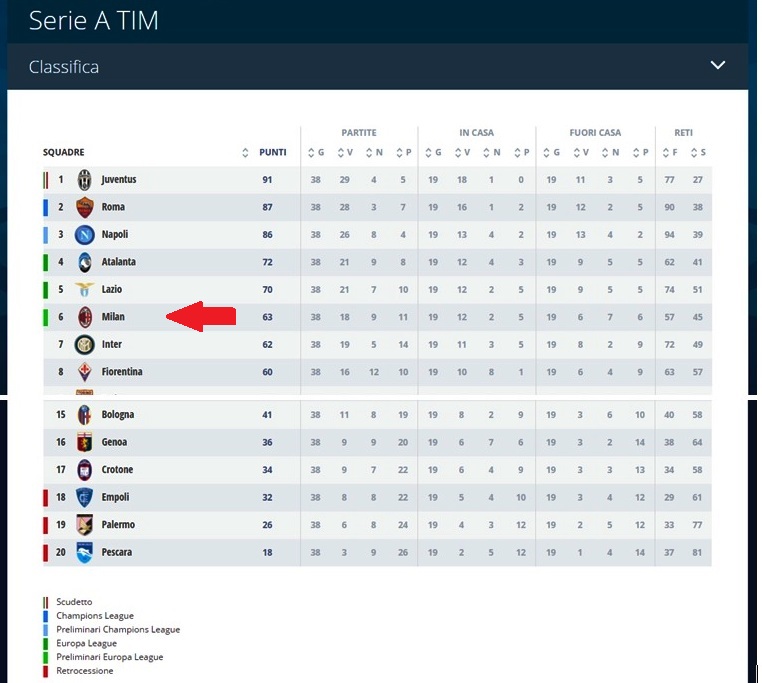Click the Juventus club crest

click(x=85, y=180)
